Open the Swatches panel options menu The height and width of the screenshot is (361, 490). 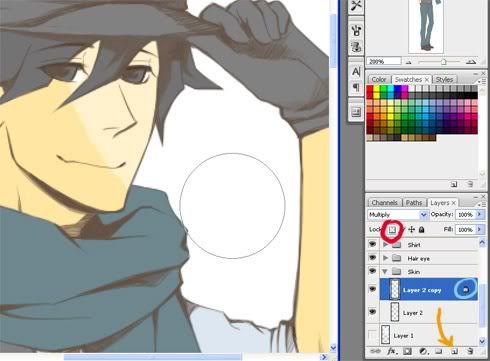point(481,81)
